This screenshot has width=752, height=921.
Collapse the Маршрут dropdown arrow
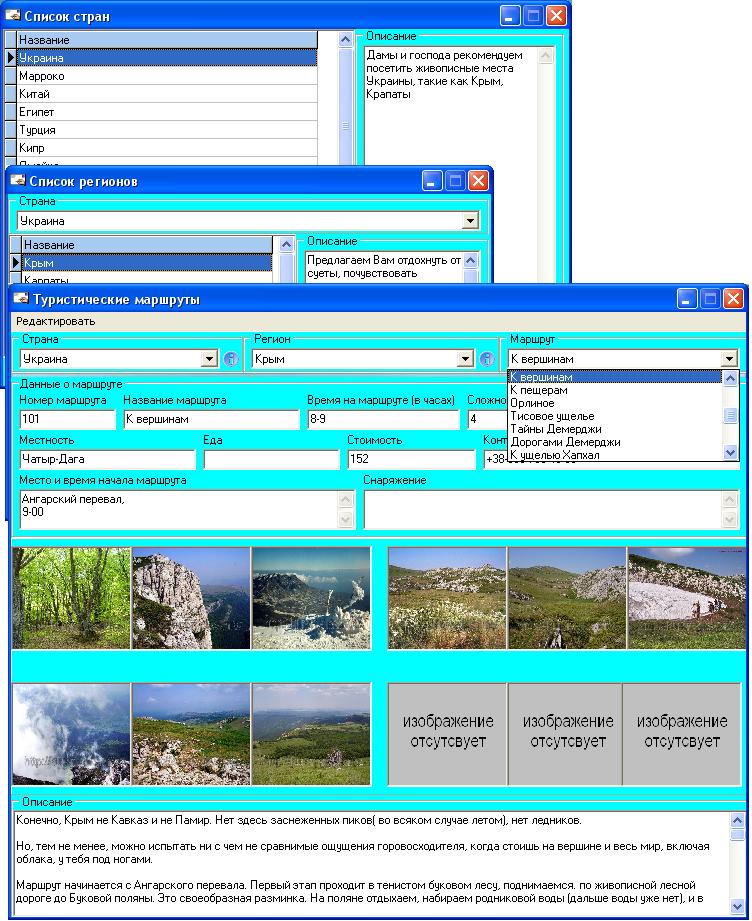[728, 358]
